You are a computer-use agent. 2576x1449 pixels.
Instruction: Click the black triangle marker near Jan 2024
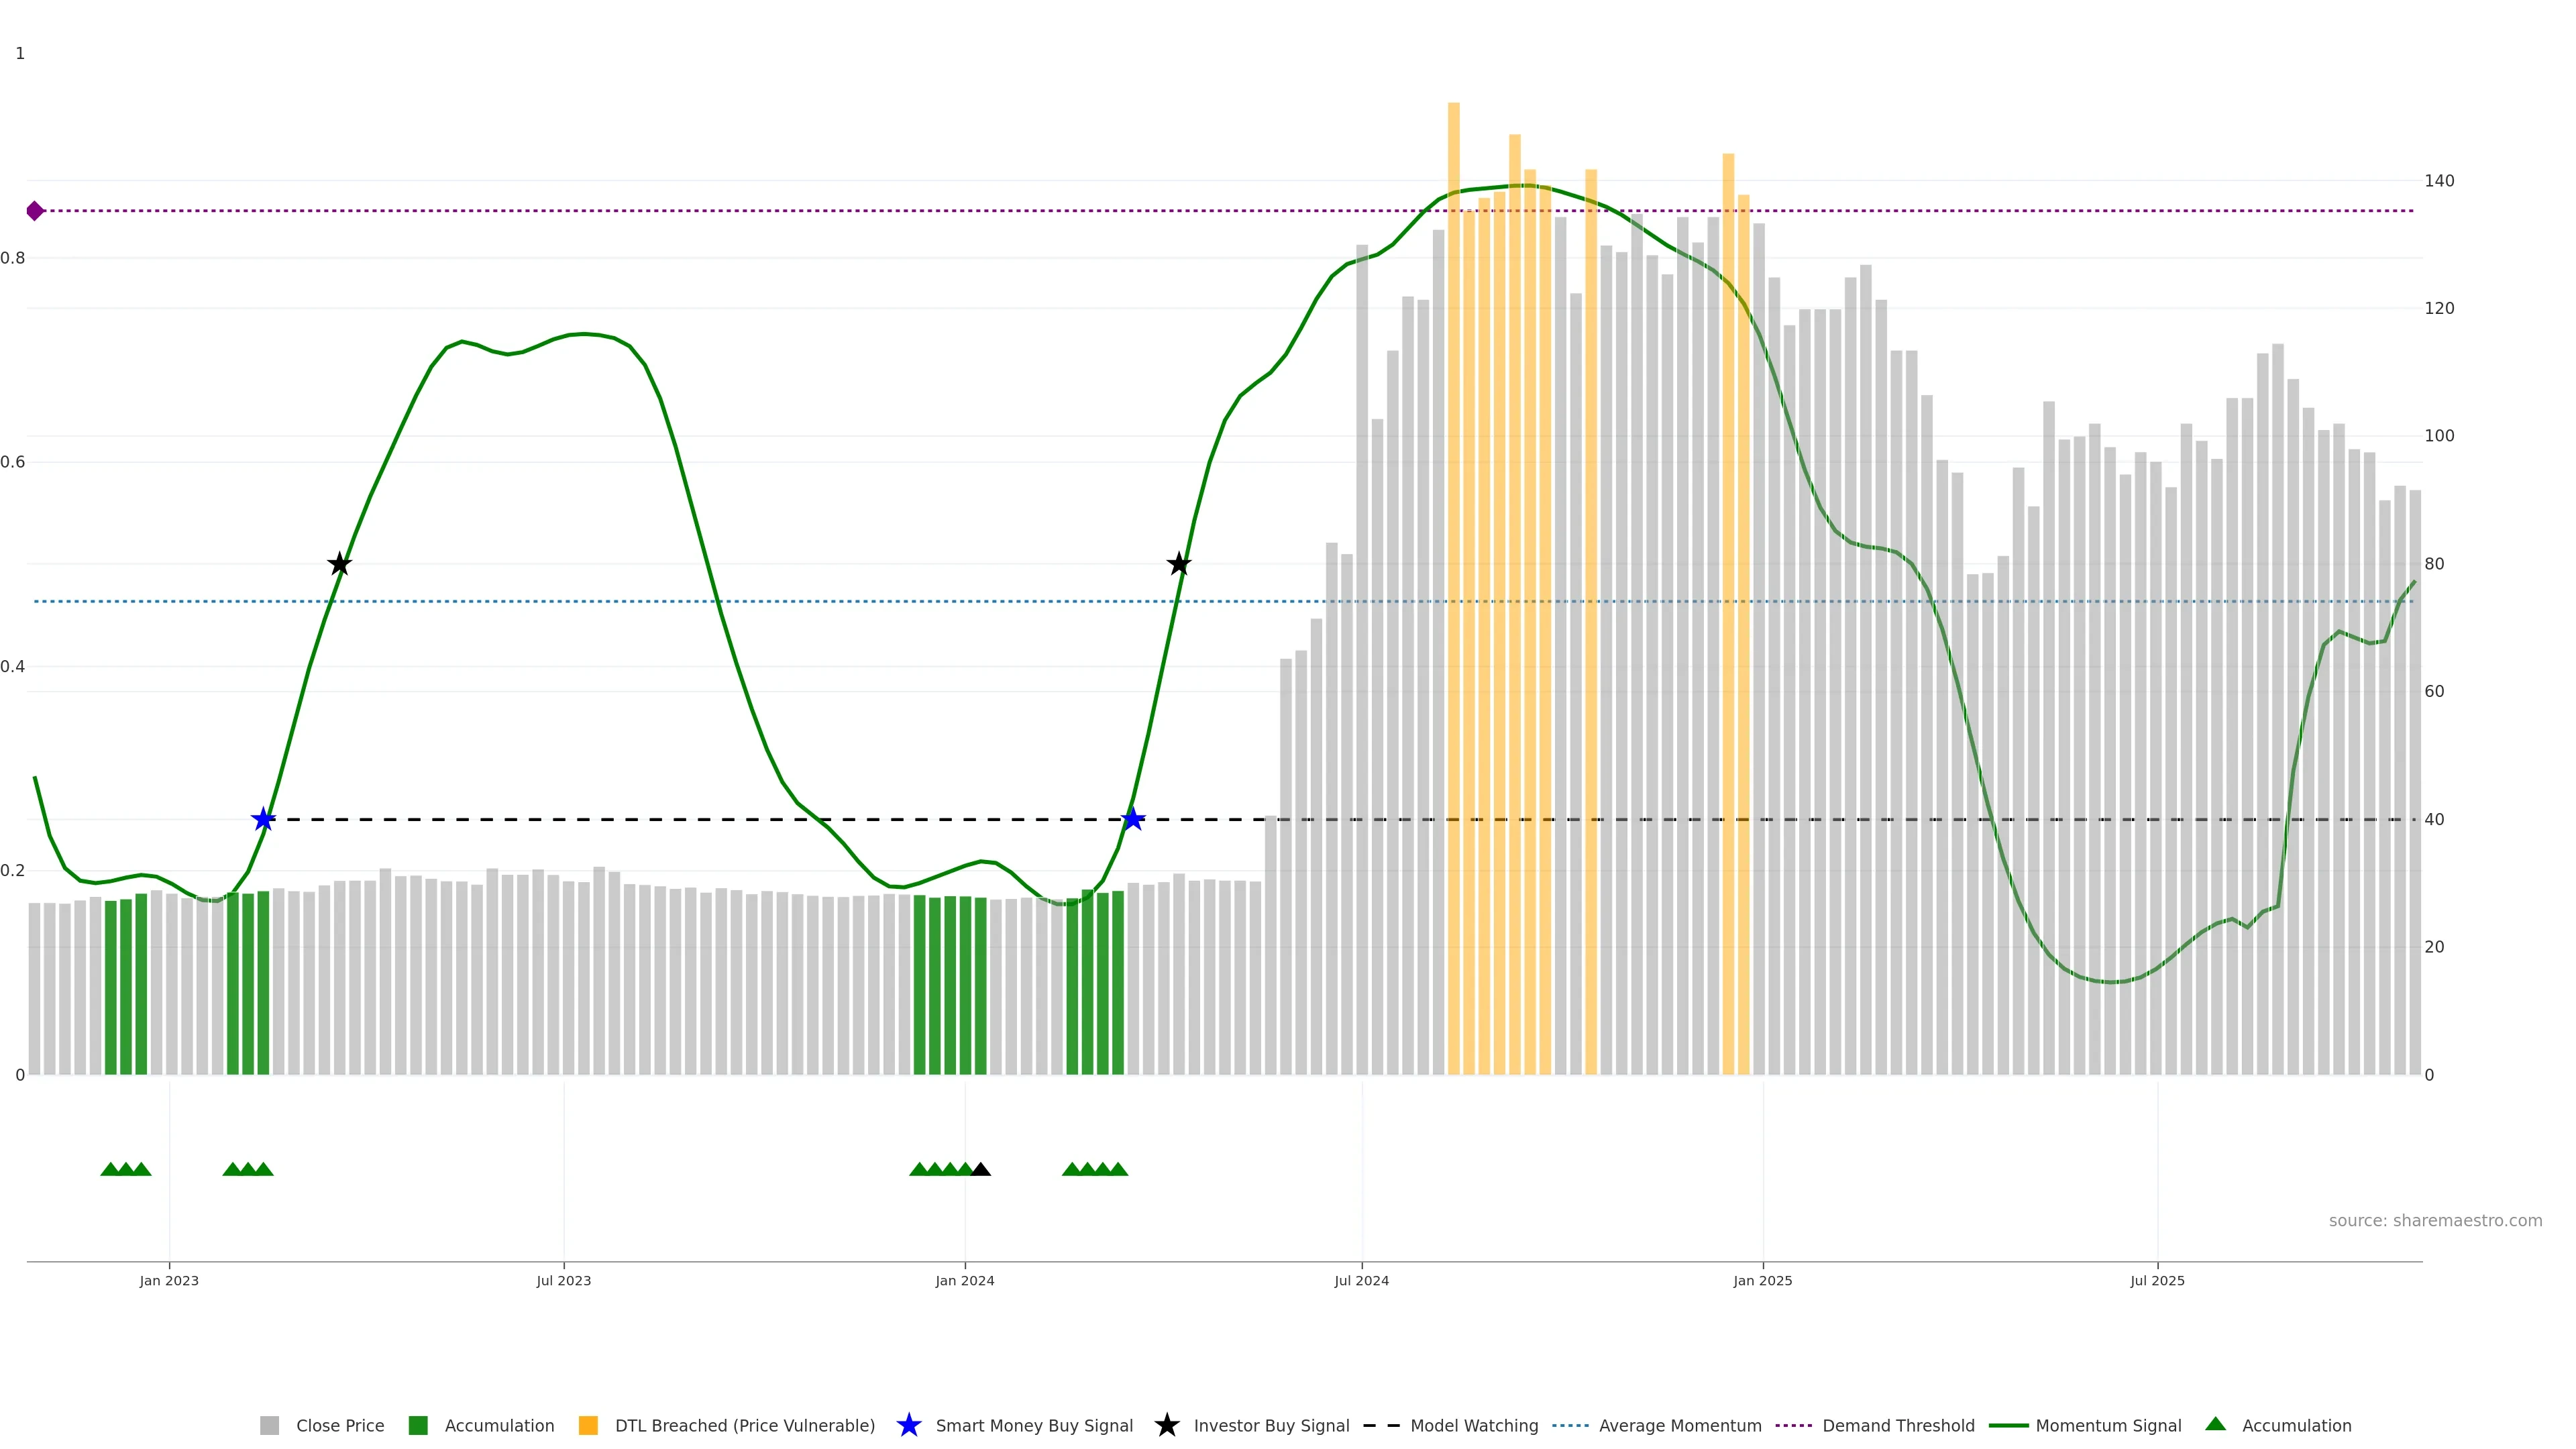981,1169
